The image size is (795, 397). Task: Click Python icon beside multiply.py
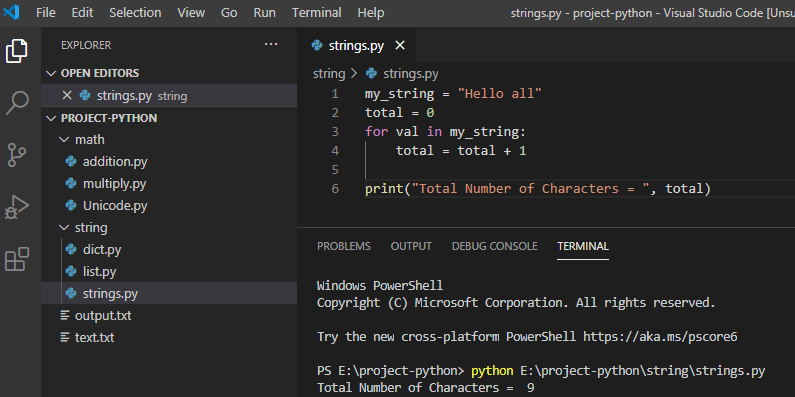click(71, 184)
